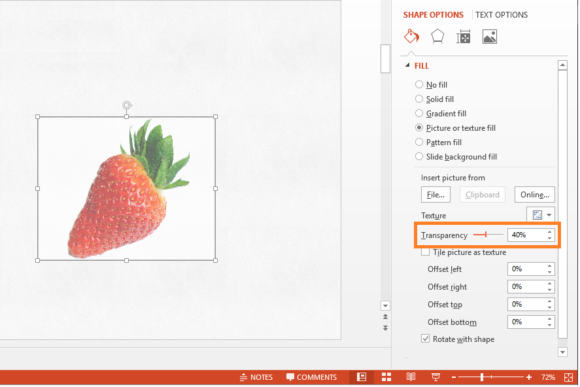This screenshot has width=580, height=387.
Task: Select the No fill option
Action: pyautogui.click(x=431, y=85)
